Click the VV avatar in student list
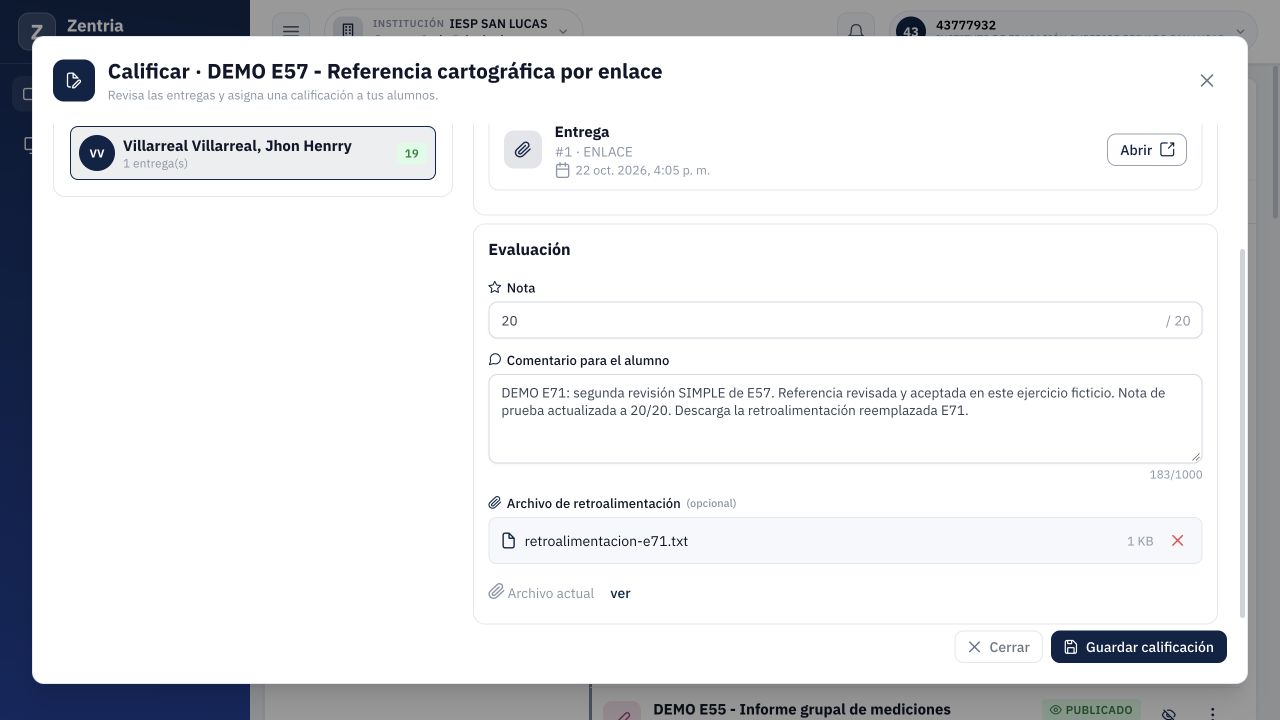 pyautogui.click(x=97, y=153)
